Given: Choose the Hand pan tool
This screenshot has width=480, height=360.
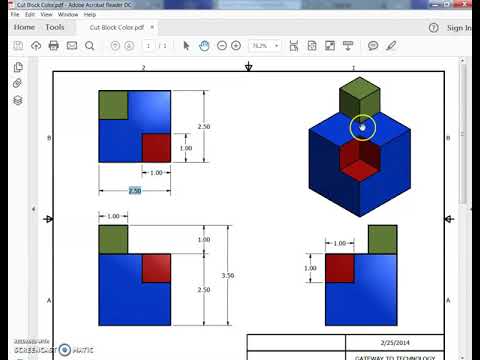Looking at the screenshot, I should coord(204,46).
